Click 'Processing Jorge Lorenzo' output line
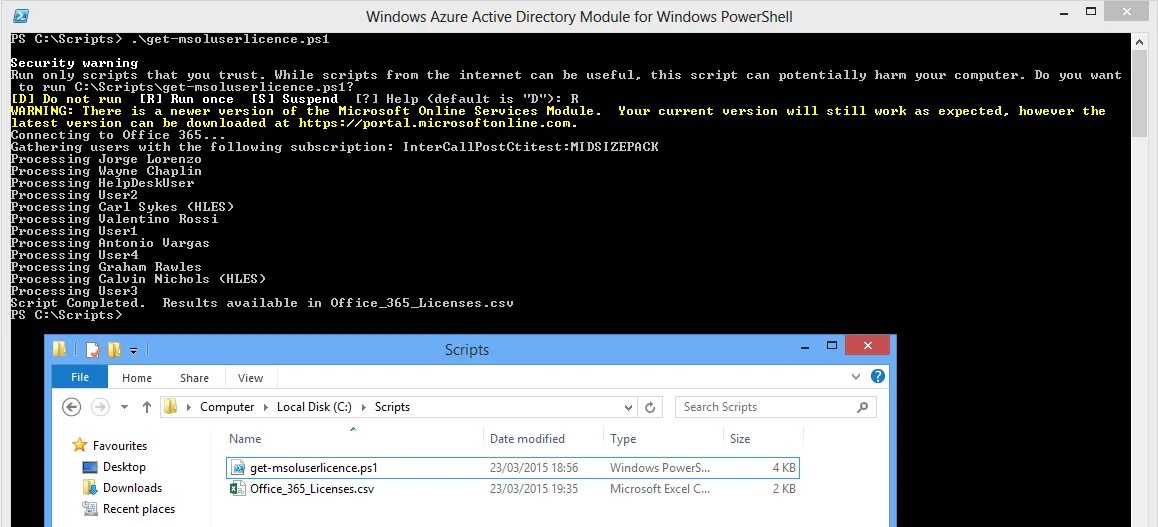The image size is (1158, 527). pos(106,159)
